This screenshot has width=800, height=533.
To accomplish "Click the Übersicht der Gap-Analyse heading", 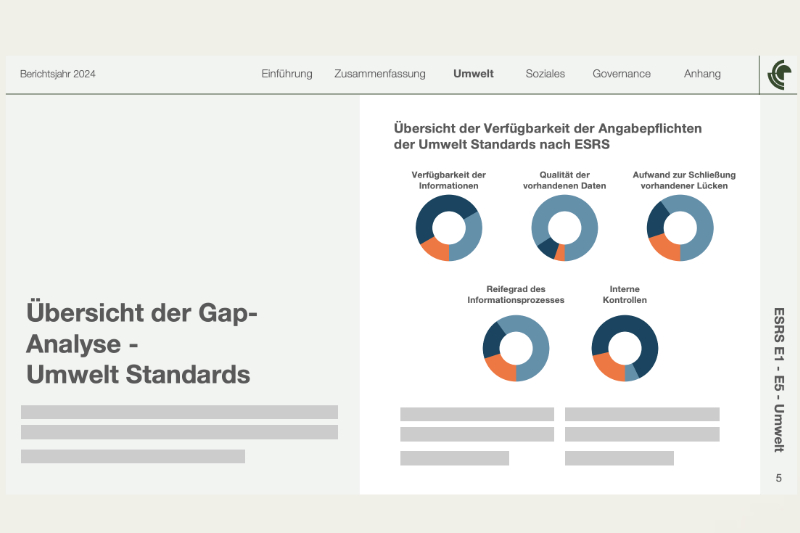I will [x=142, y=343].
